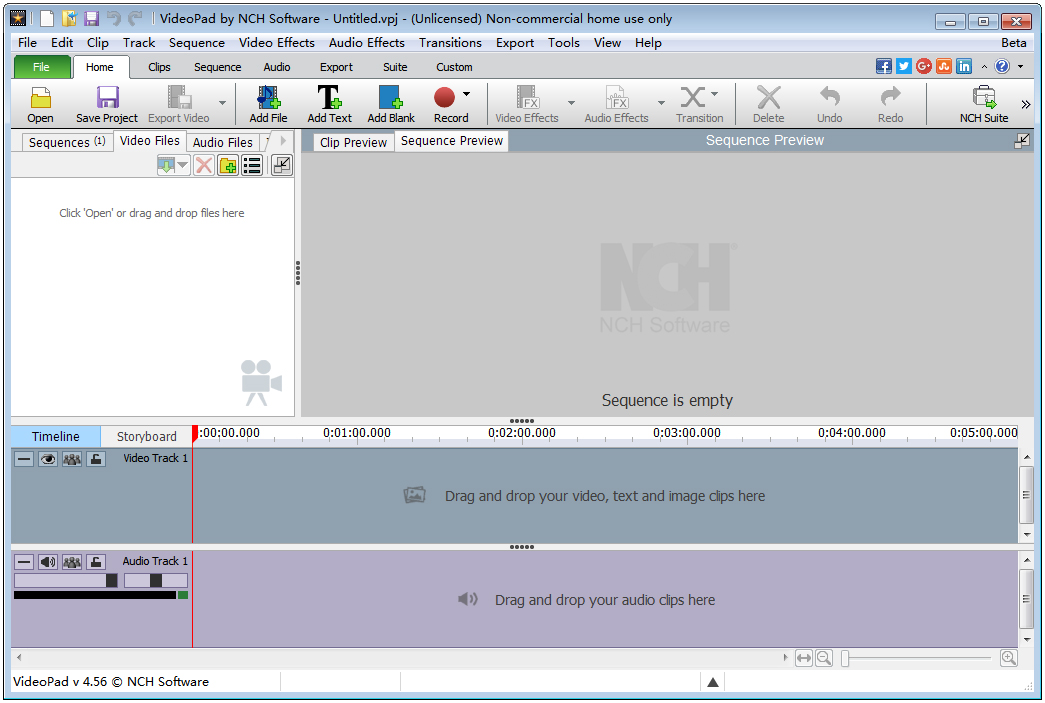Collapse Video Track 1 with minus button
This screenshot has width=1045, height=703.
pos(24,459)
